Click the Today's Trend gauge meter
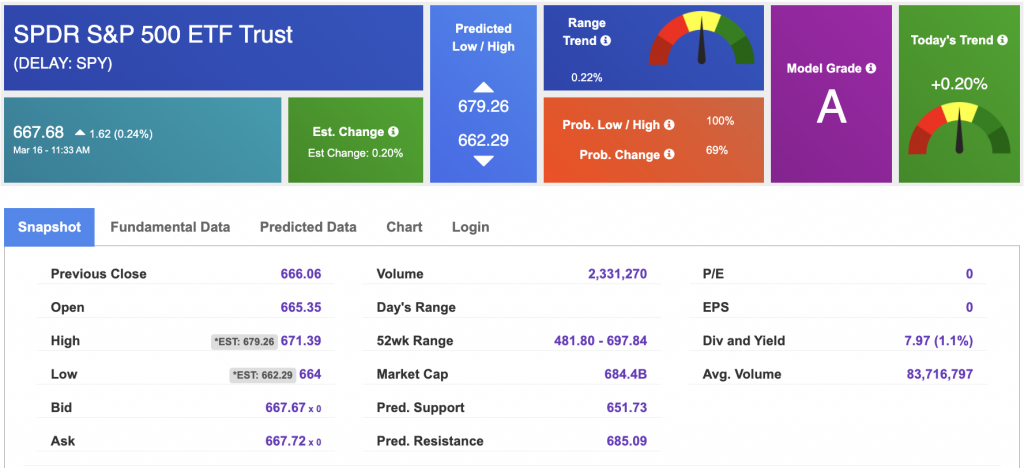 click(958, 128)
